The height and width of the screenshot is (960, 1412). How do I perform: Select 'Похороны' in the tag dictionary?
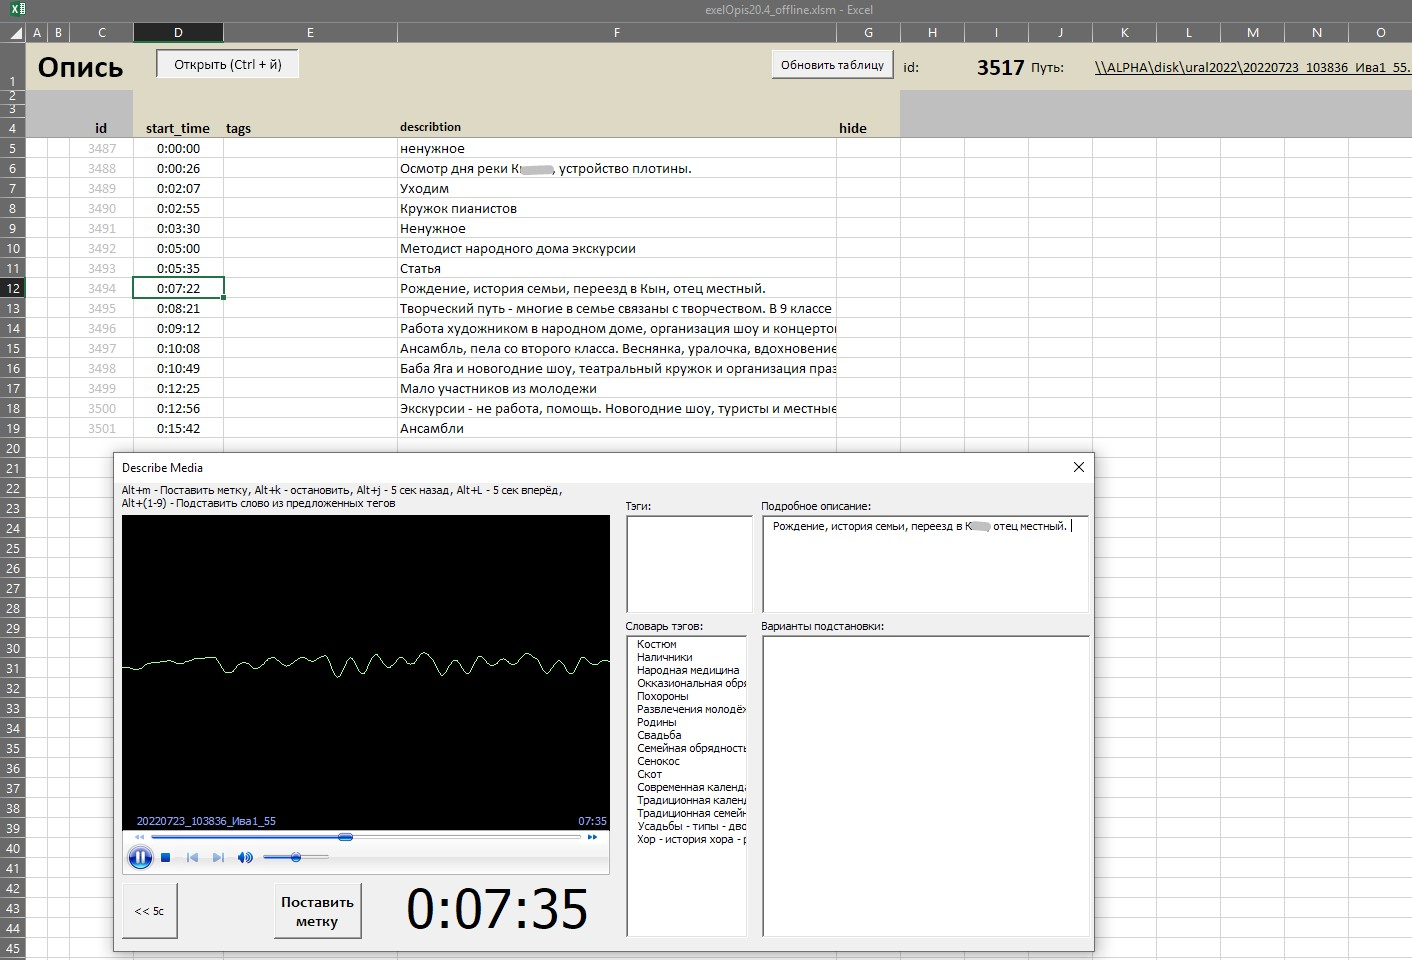point(663,697)
